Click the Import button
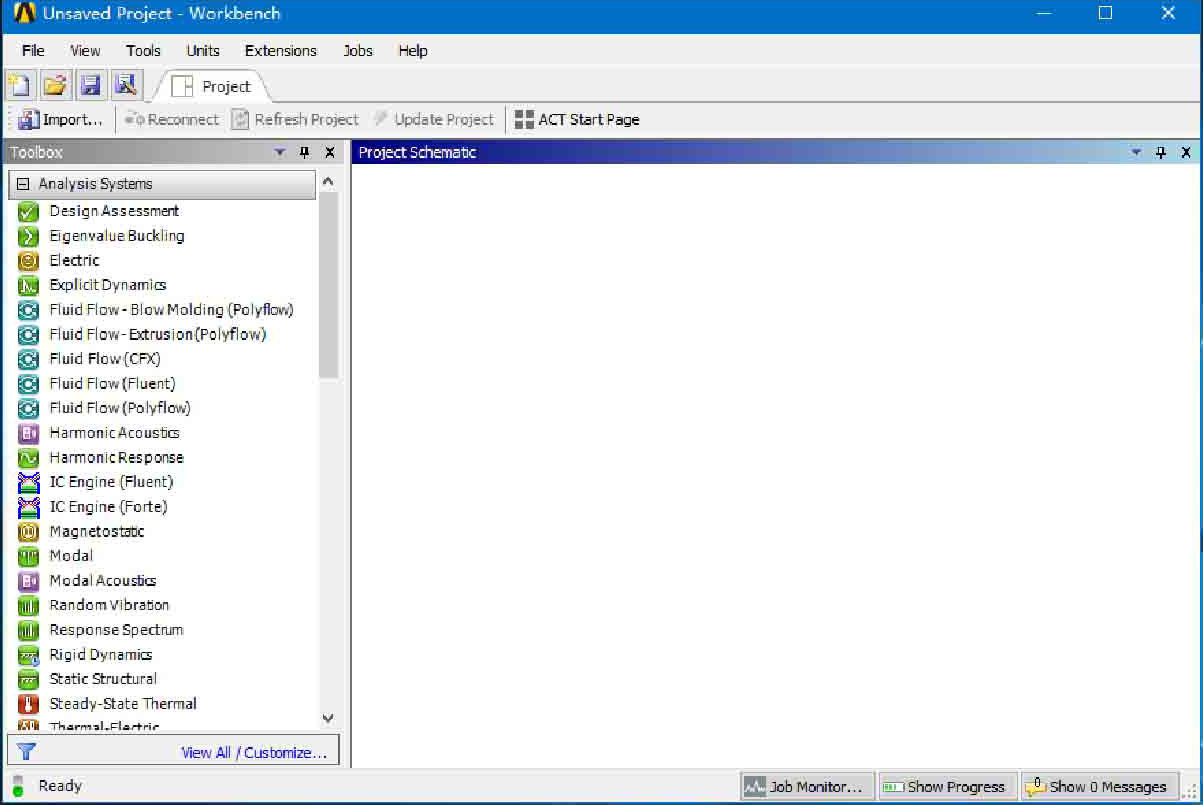Screen dimensions: 1203x805 [x=61, y=120]
